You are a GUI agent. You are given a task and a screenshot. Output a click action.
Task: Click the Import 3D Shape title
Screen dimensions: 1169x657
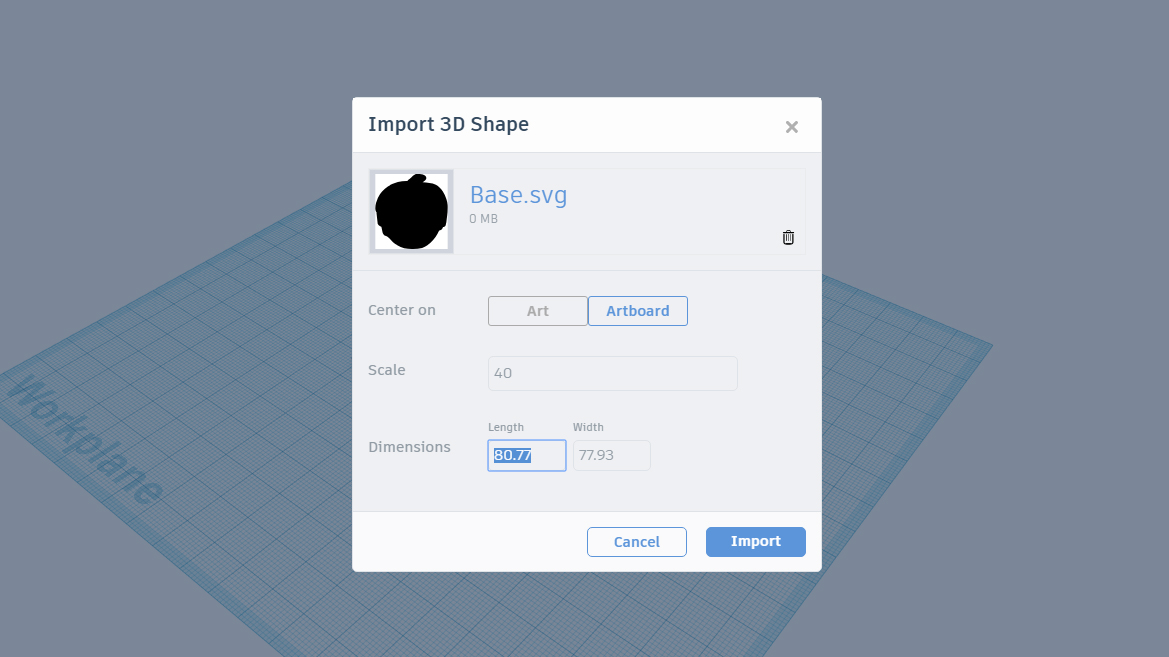(x=449, y=124)
